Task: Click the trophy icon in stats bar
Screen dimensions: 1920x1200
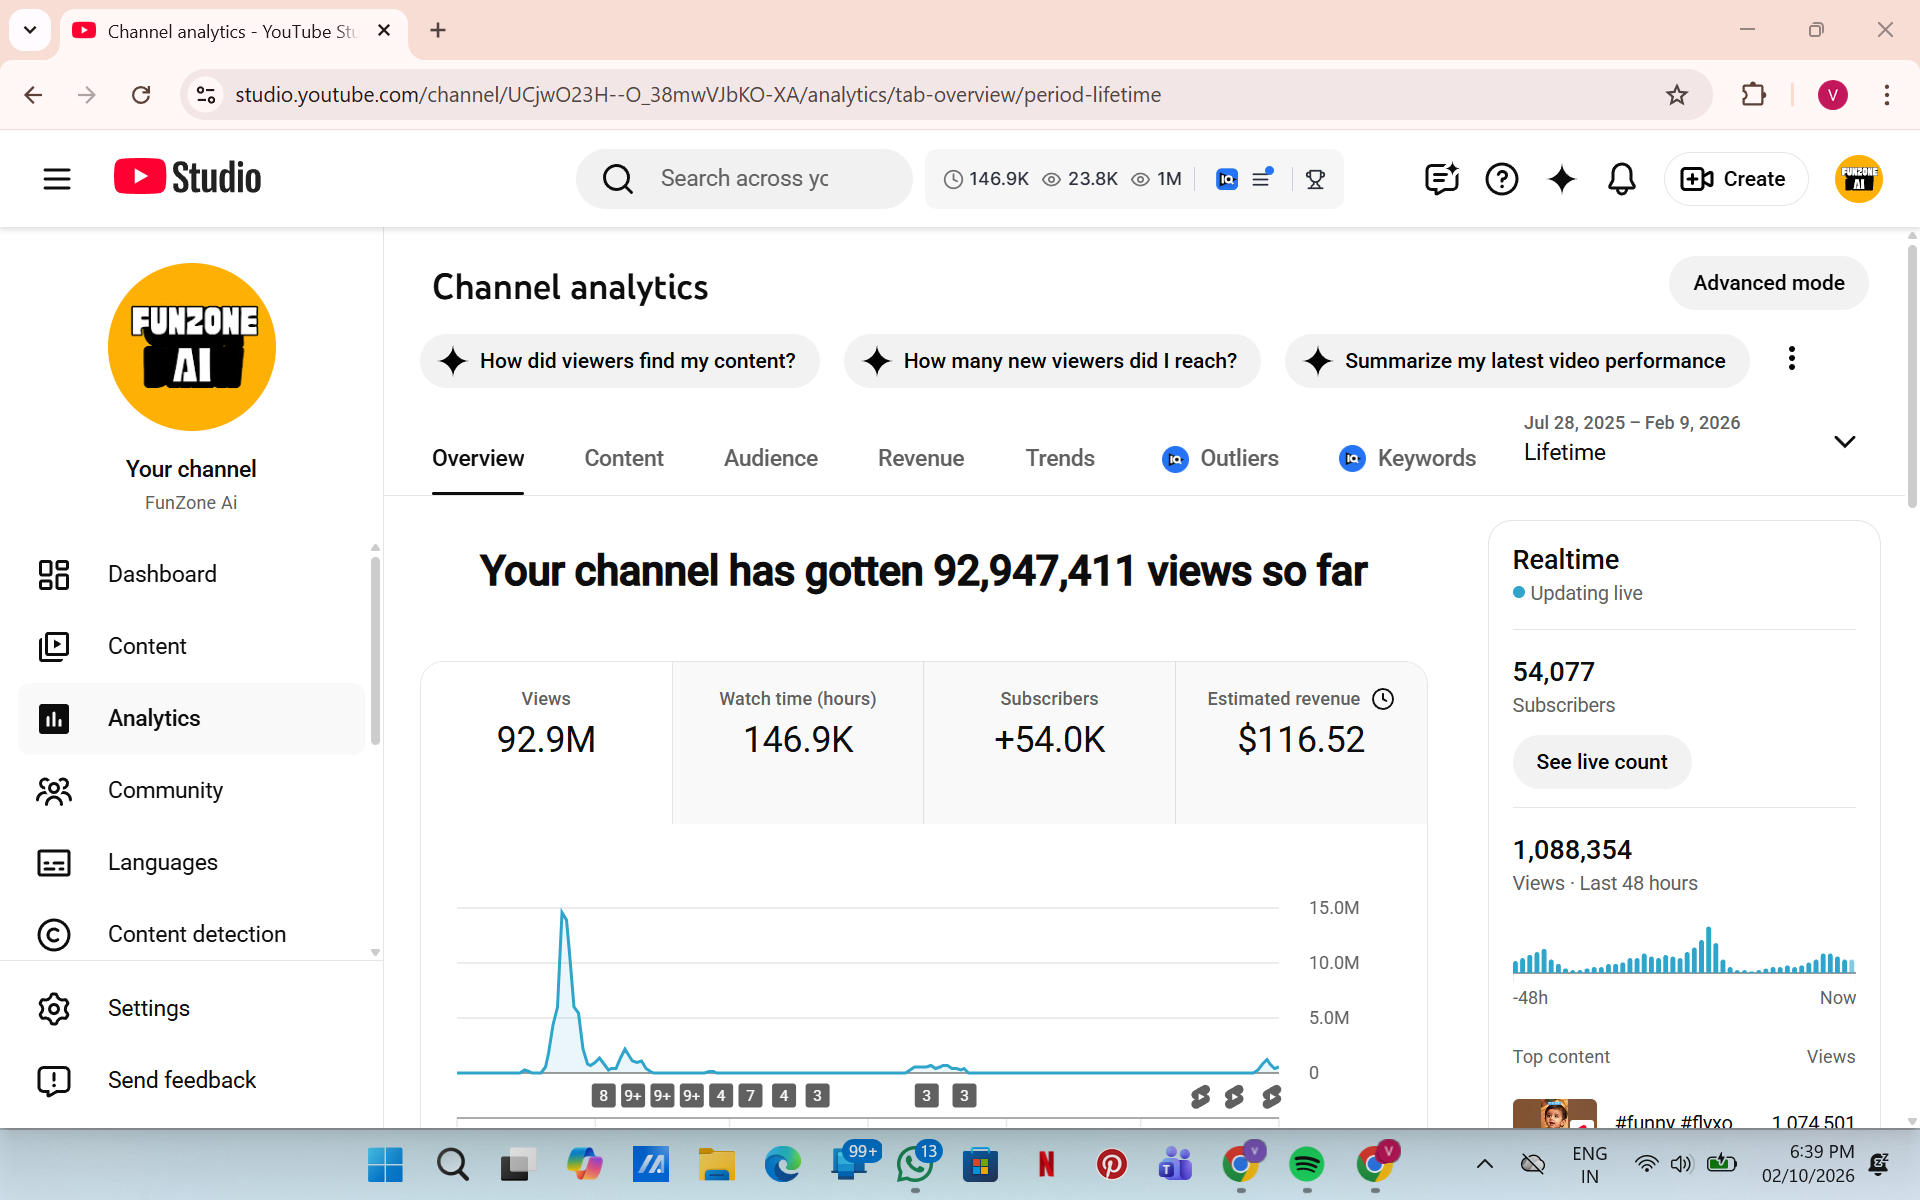Action: click(x=1315, y=179)
